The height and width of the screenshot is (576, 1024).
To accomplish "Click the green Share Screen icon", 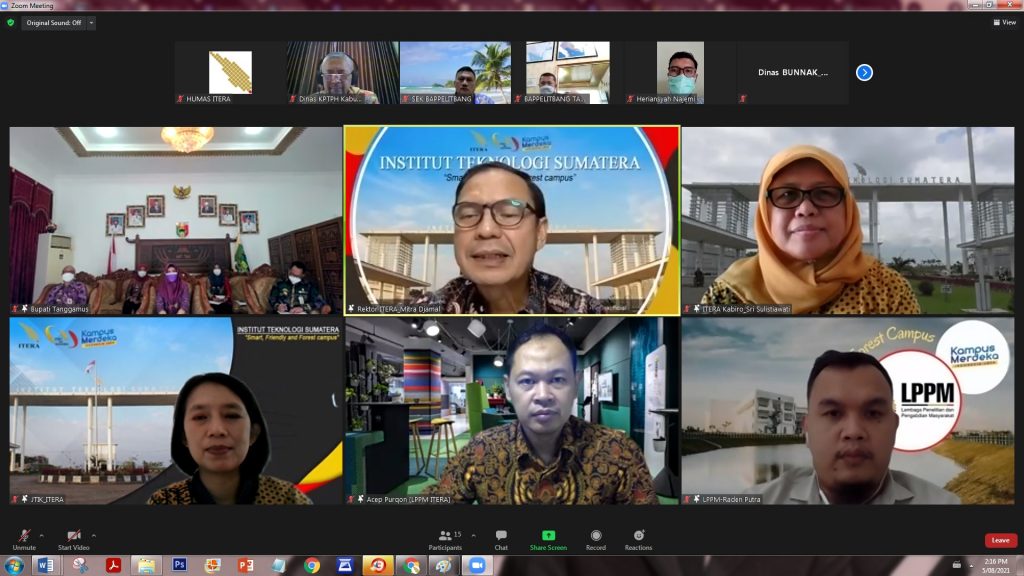I will [549, 536].
